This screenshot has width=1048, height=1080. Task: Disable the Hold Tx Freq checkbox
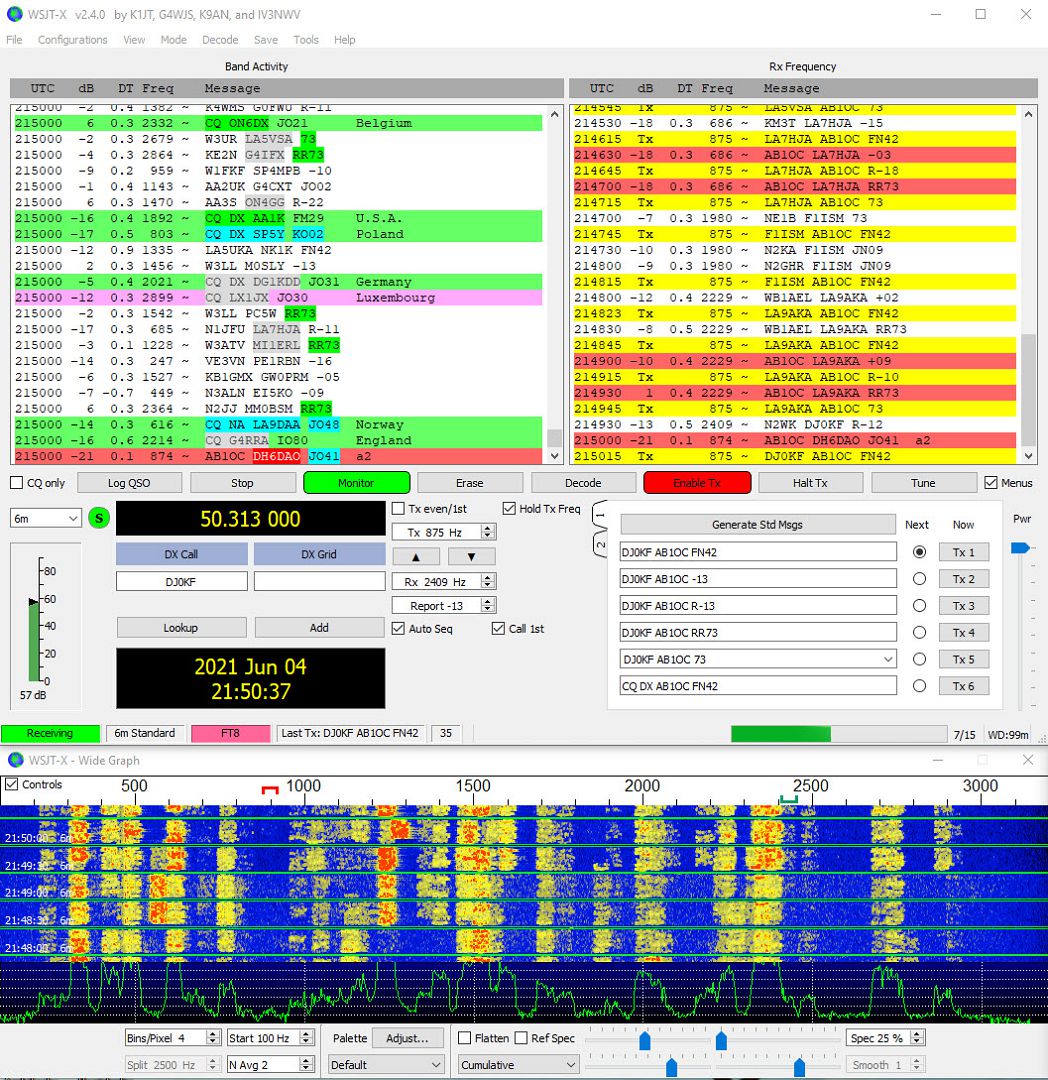click(x=508, y=508)
